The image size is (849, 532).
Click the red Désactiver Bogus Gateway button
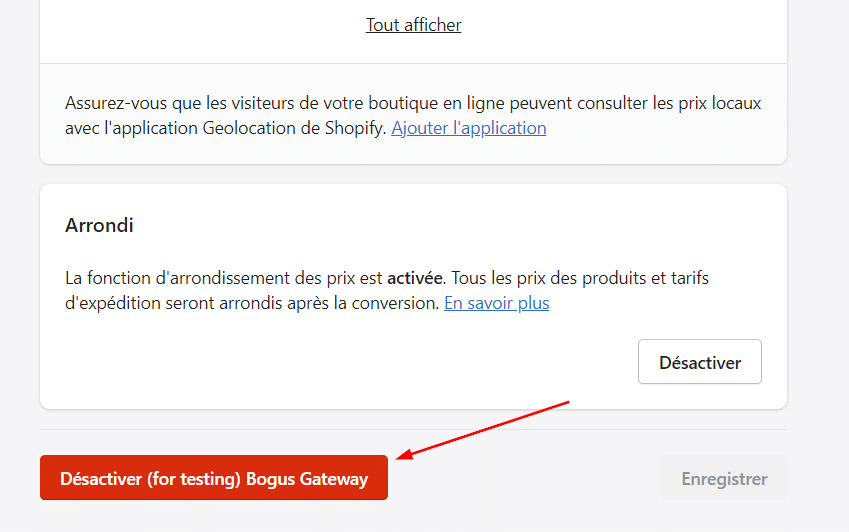214,478
